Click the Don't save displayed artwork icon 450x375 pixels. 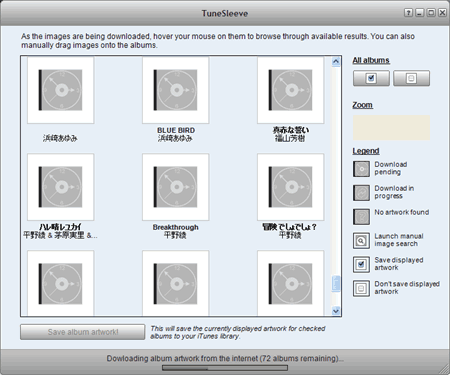(x=361, y=288)
